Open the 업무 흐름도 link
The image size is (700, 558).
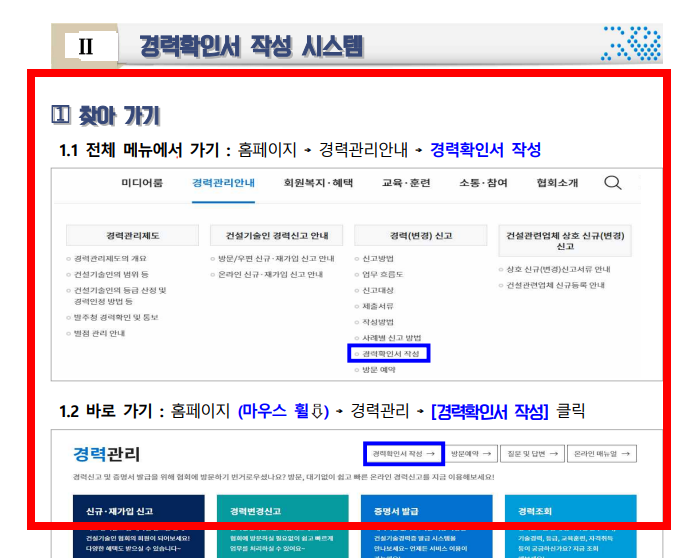[382, 274]
